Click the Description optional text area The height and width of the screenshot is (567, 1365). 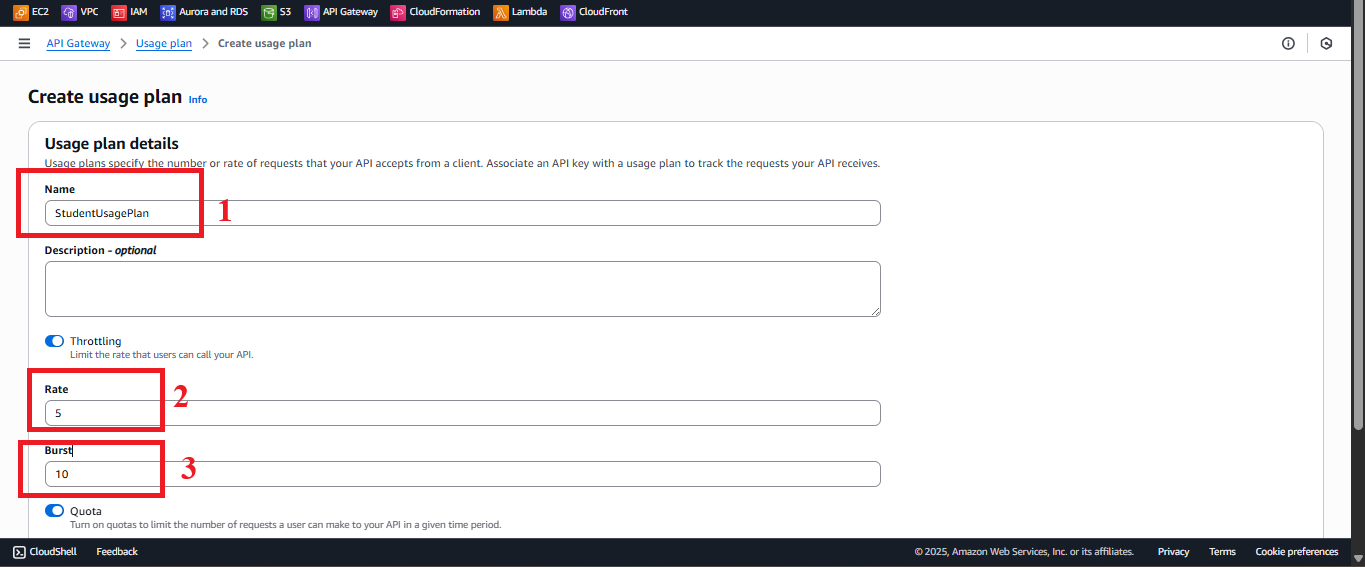pos(463,290)
